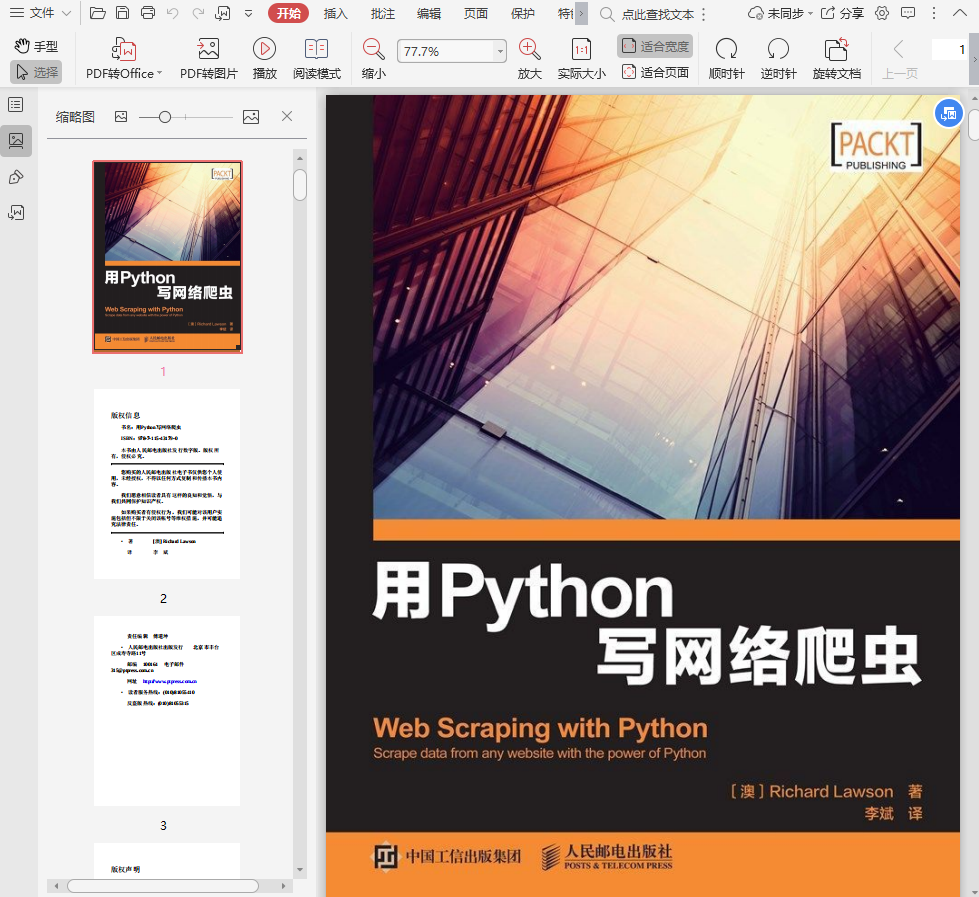Click 放大 zoom in
979x897 pixels.
coord(529,59)
